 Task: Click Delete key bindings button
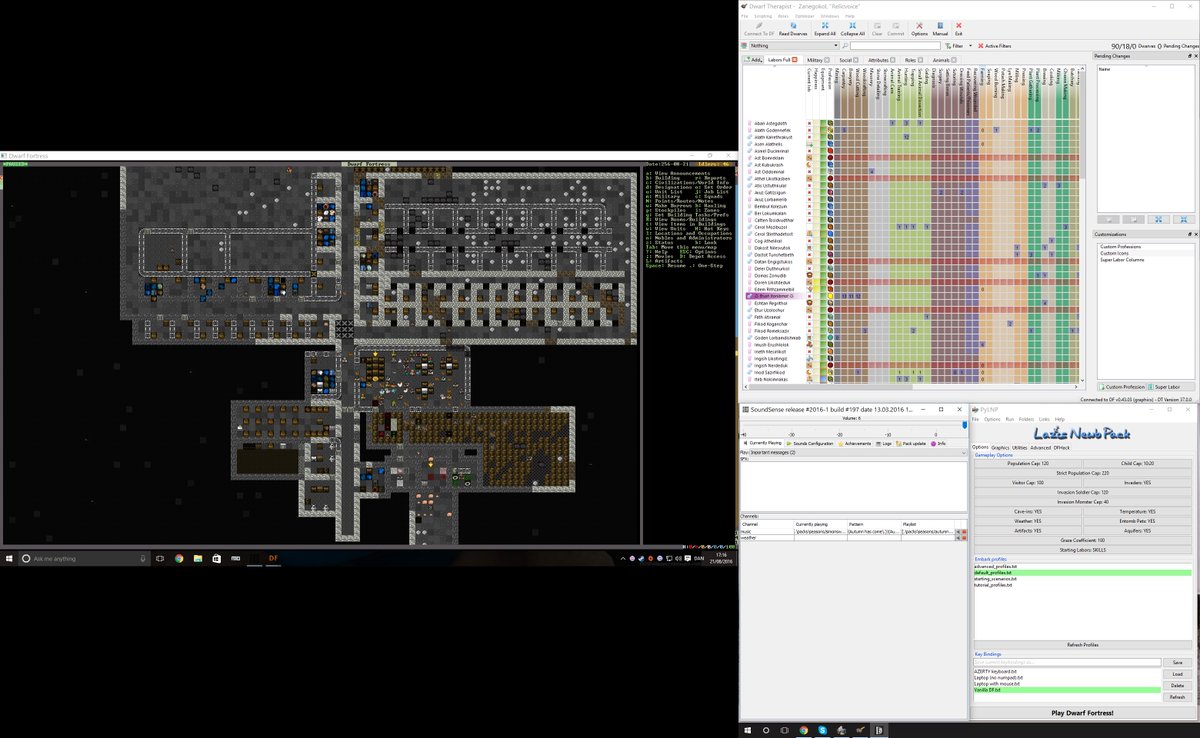(1177, 685)
